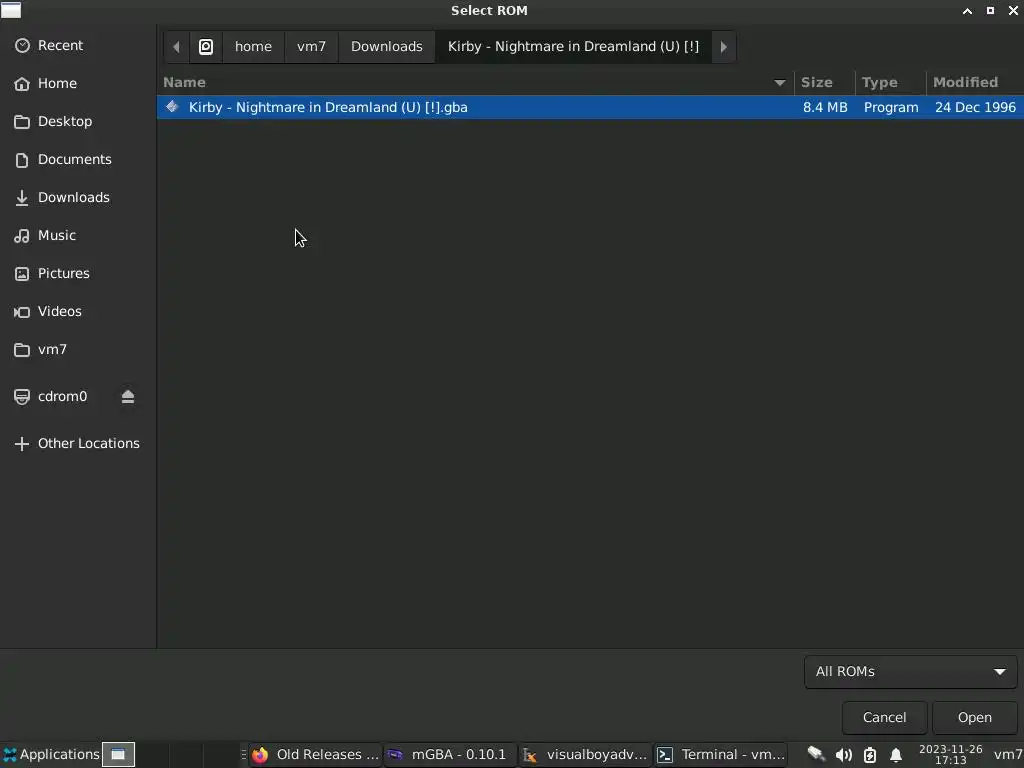Open the Applications menu in the panel
This screenshot has width=1024, height=768.
pyautogui.click(x=51, y=755)
